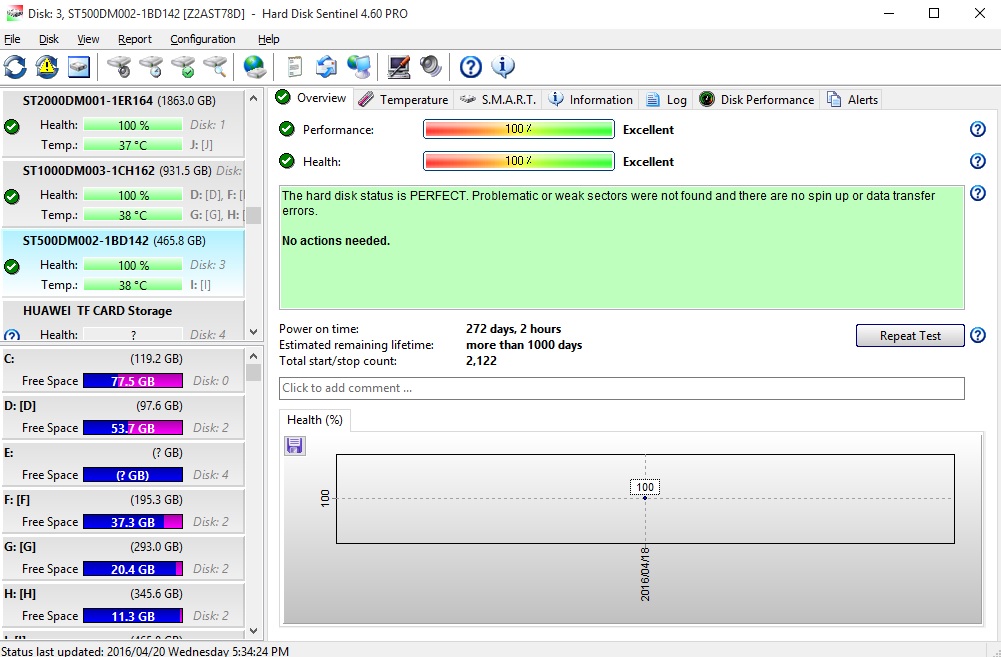Click the 'Click to add comment' field

621,388
